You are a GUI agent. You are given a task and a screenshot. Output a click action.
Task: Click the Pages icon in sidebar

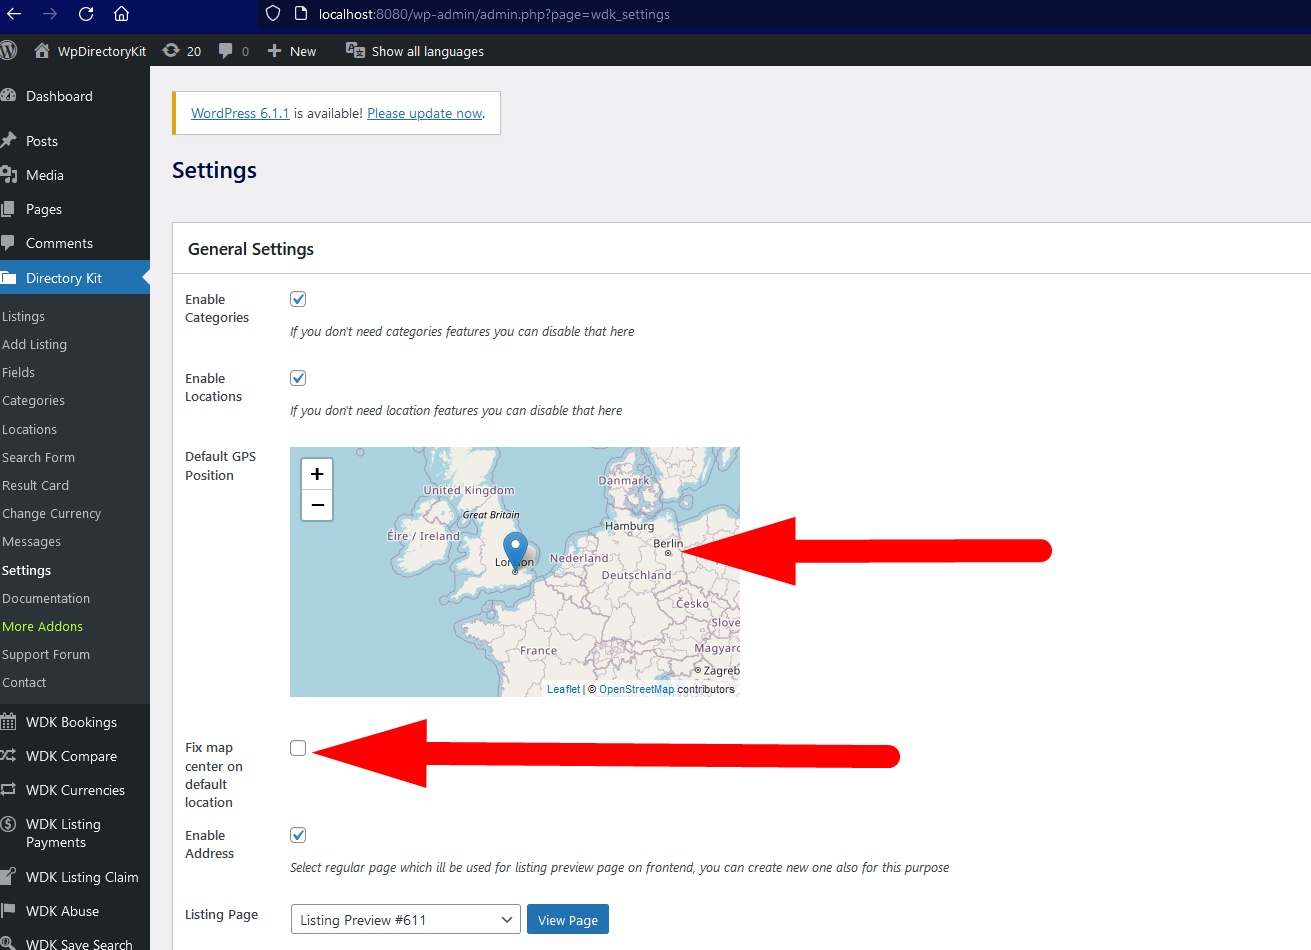(x=9, y=209)
